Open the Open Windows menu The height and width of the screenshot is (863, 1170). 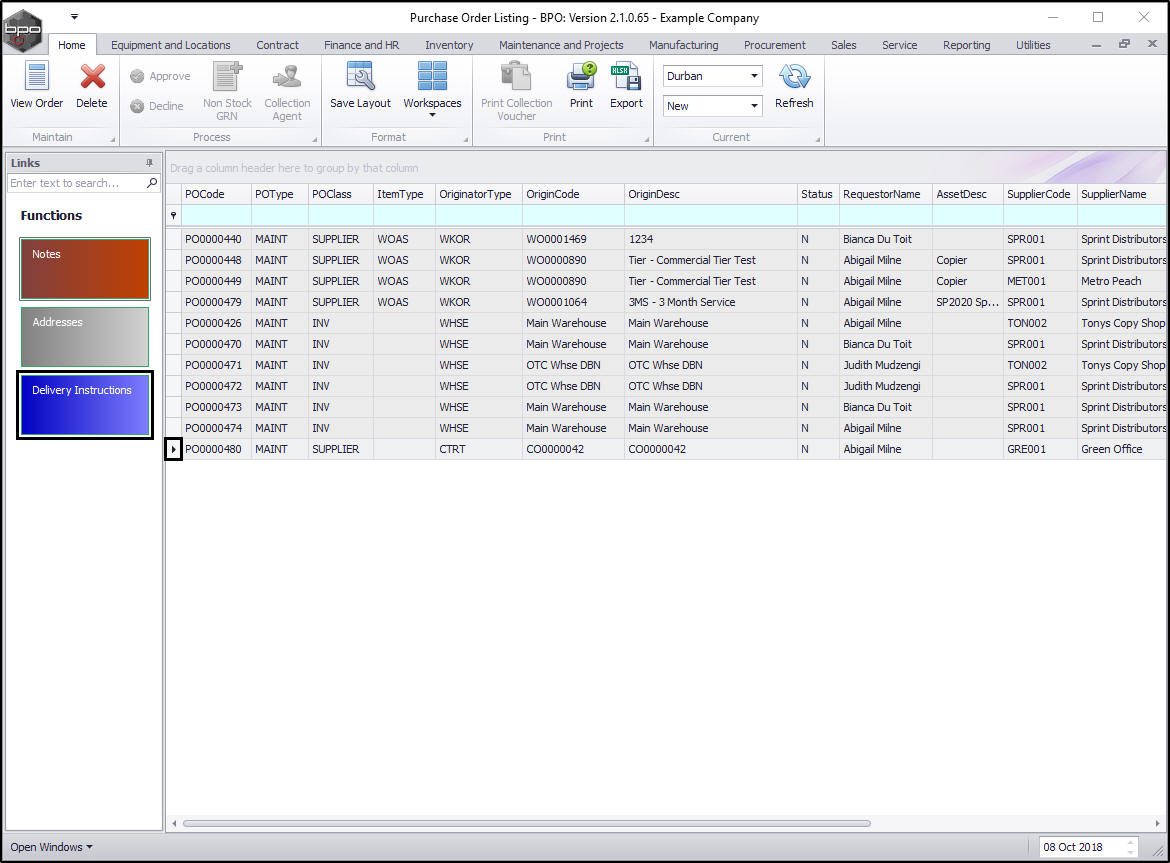(x=51, y=847)
